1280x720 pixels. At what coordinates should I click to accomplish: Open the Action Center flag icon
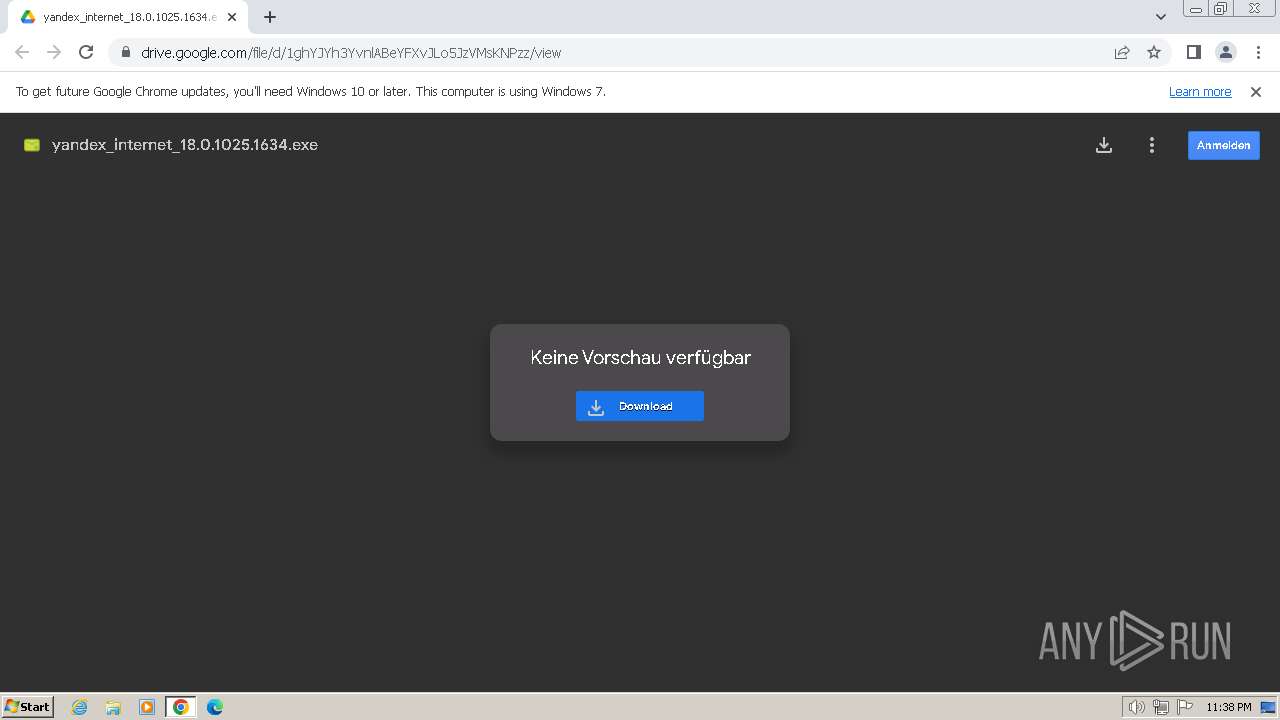tap(1185, 707)
